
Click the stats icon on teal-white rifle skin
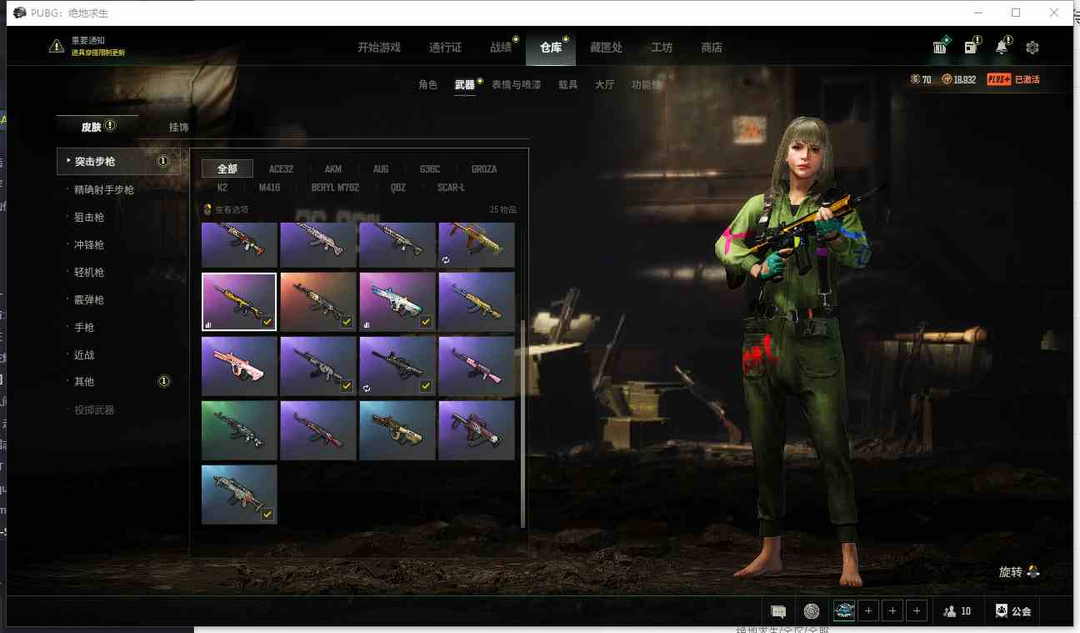[366, 324]
